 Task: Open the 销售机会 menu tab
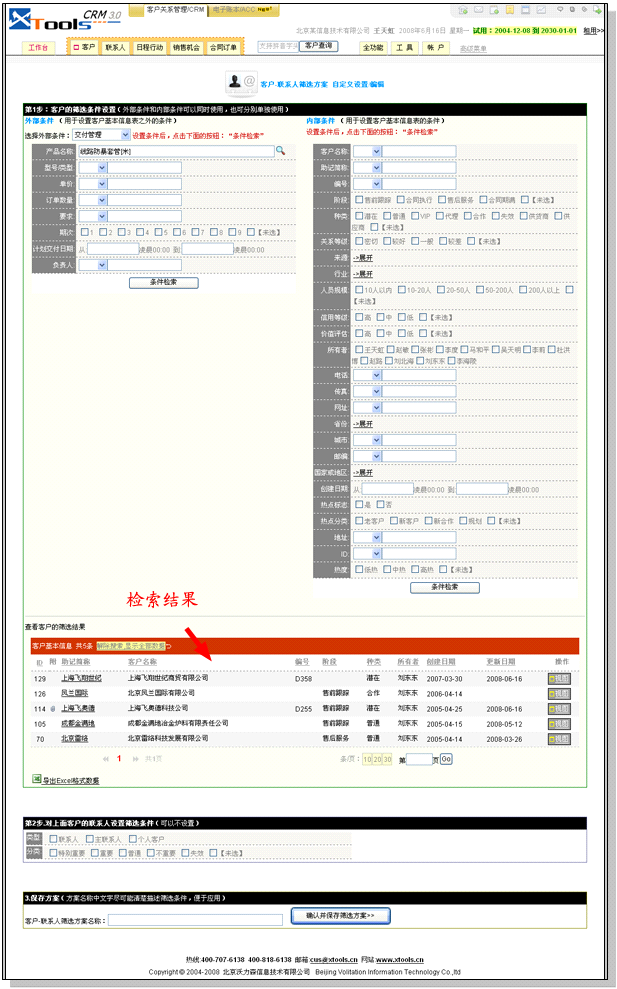tap(186, 47)
